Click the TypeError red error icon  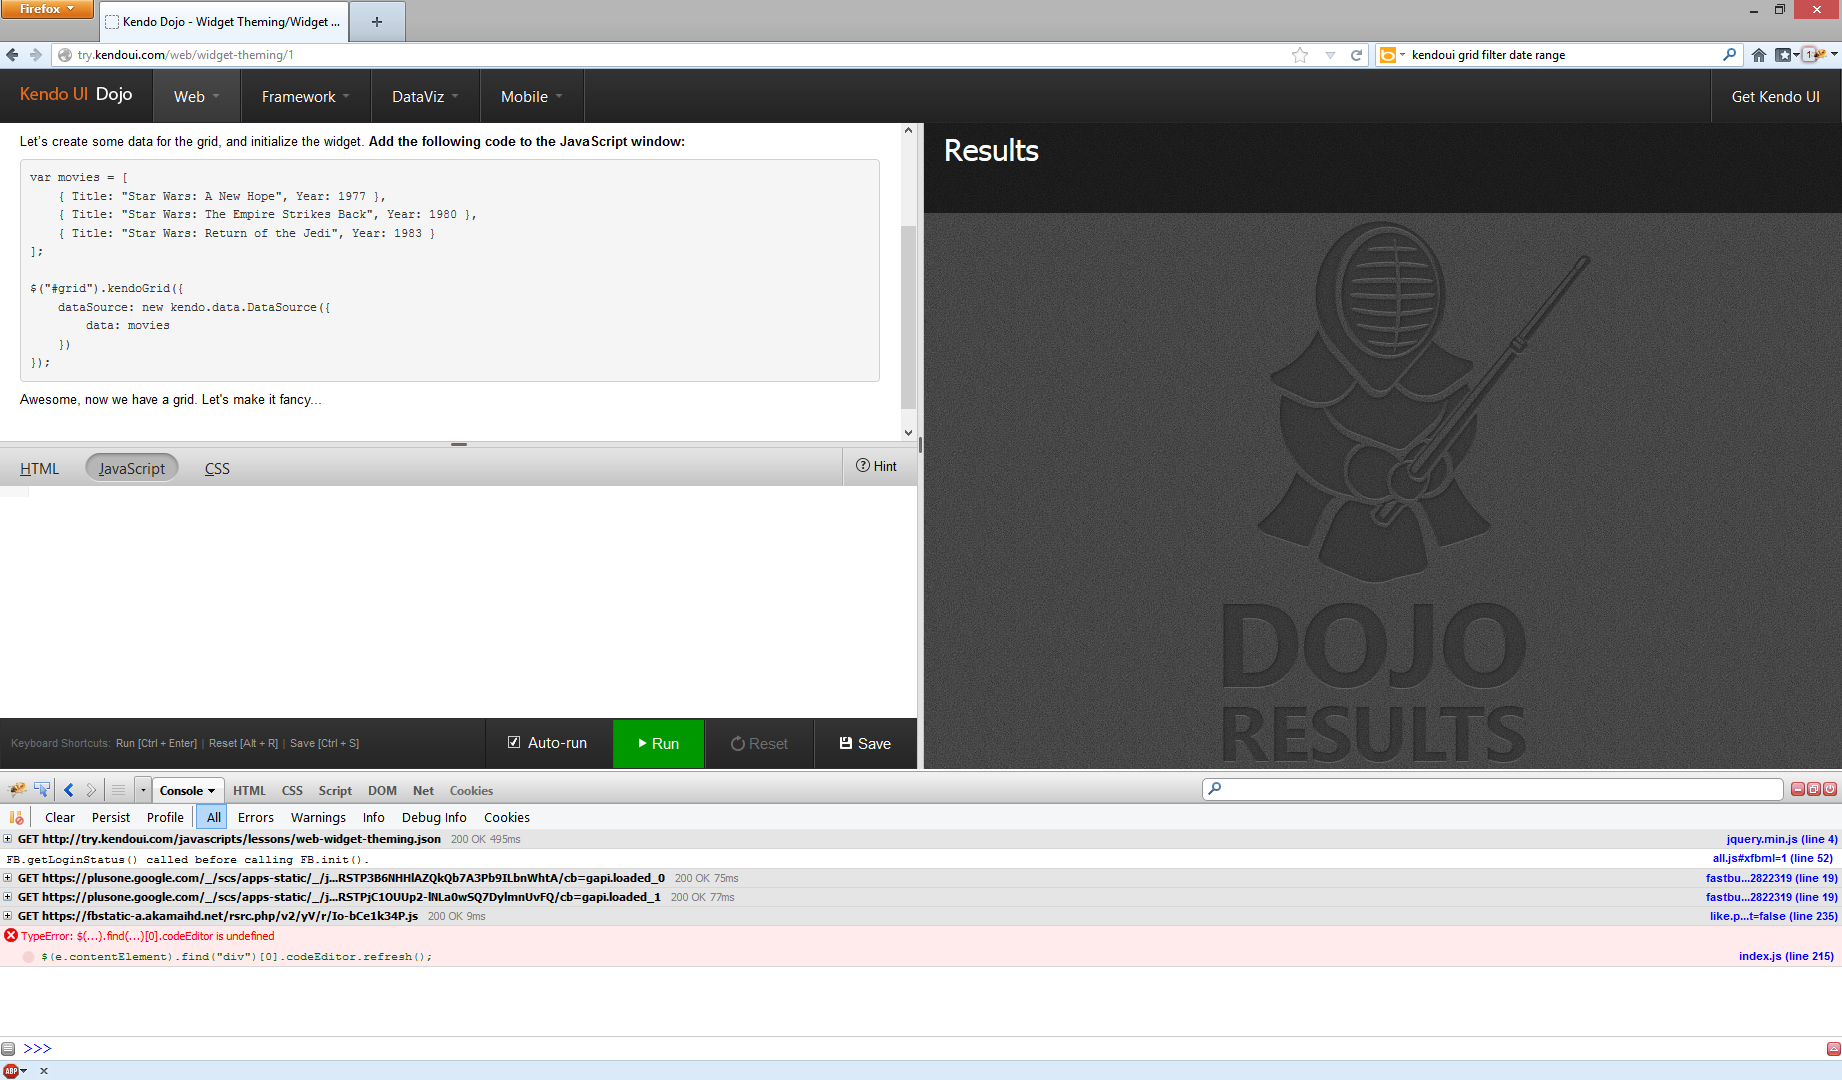tap(11, 936)
